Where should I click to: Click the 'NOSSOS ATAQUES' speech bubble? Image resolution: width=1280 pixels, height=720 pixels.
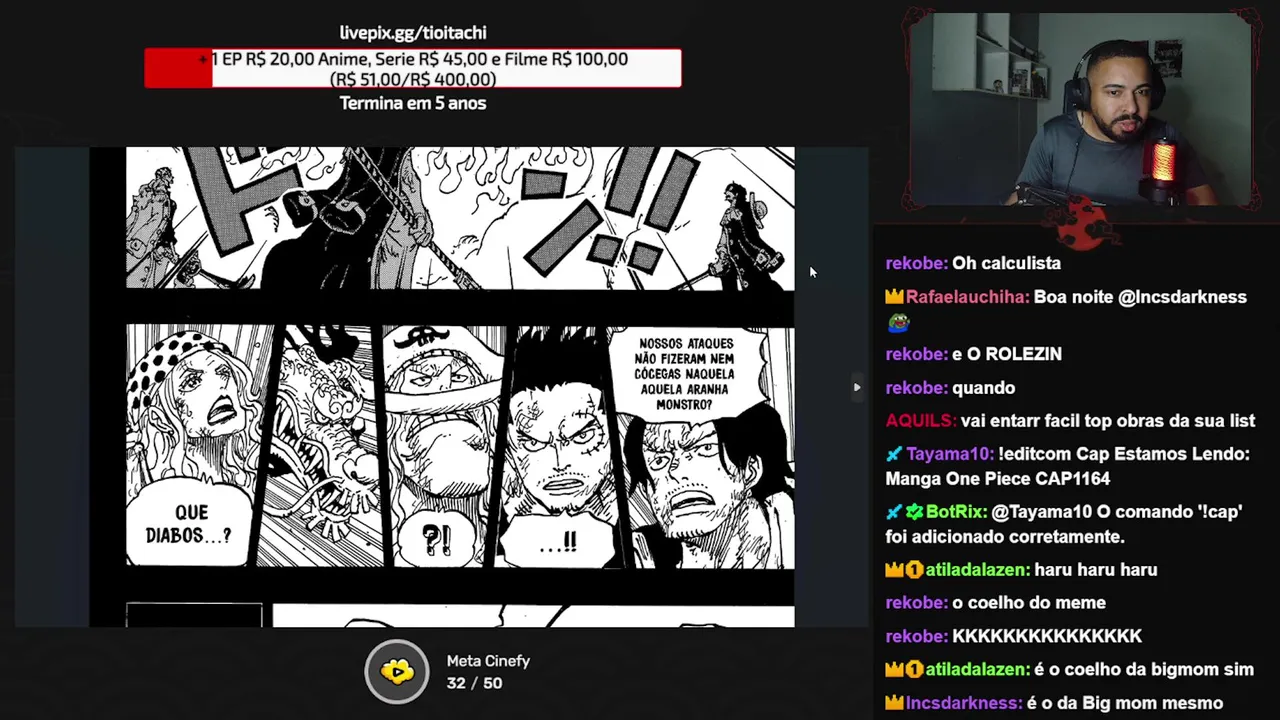tap(686, 374)
